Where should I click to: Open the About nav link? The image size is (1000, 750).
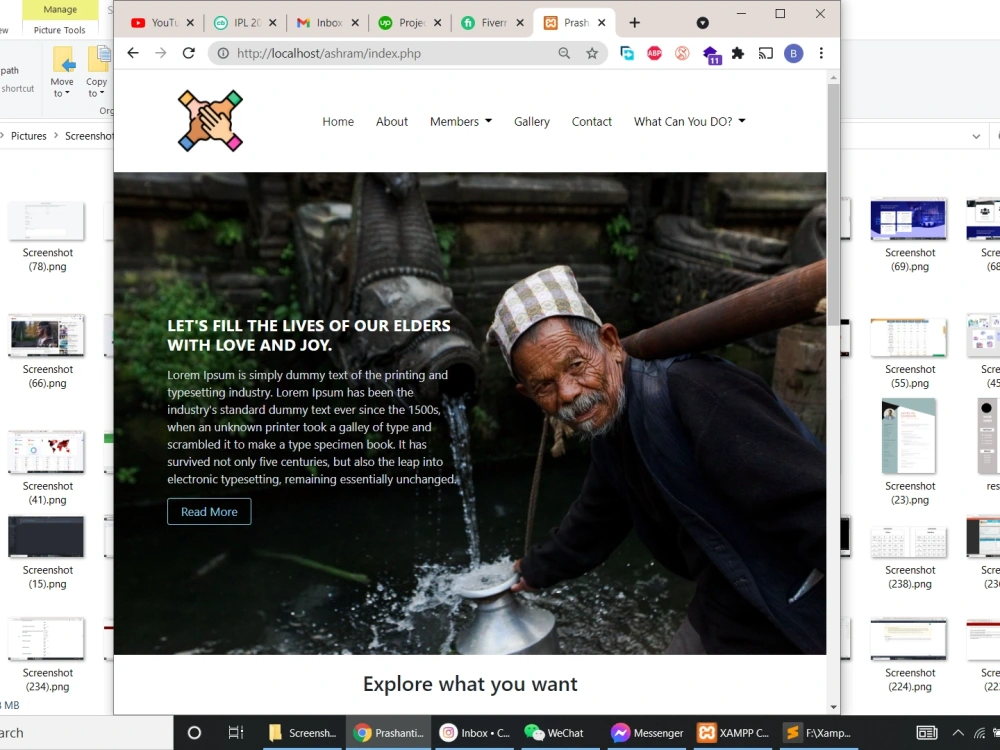392,121
